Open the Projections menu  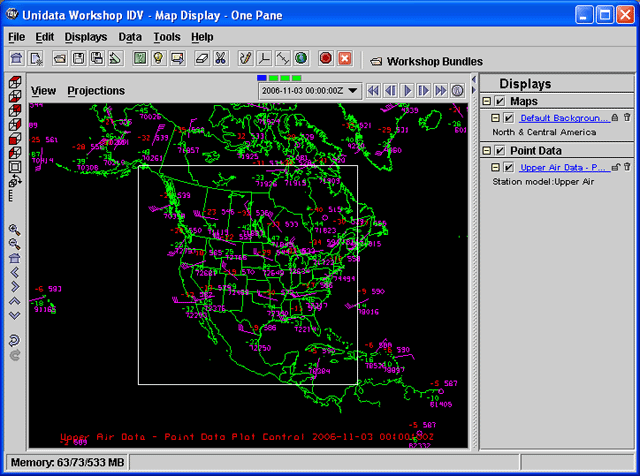tap(96, 91)
